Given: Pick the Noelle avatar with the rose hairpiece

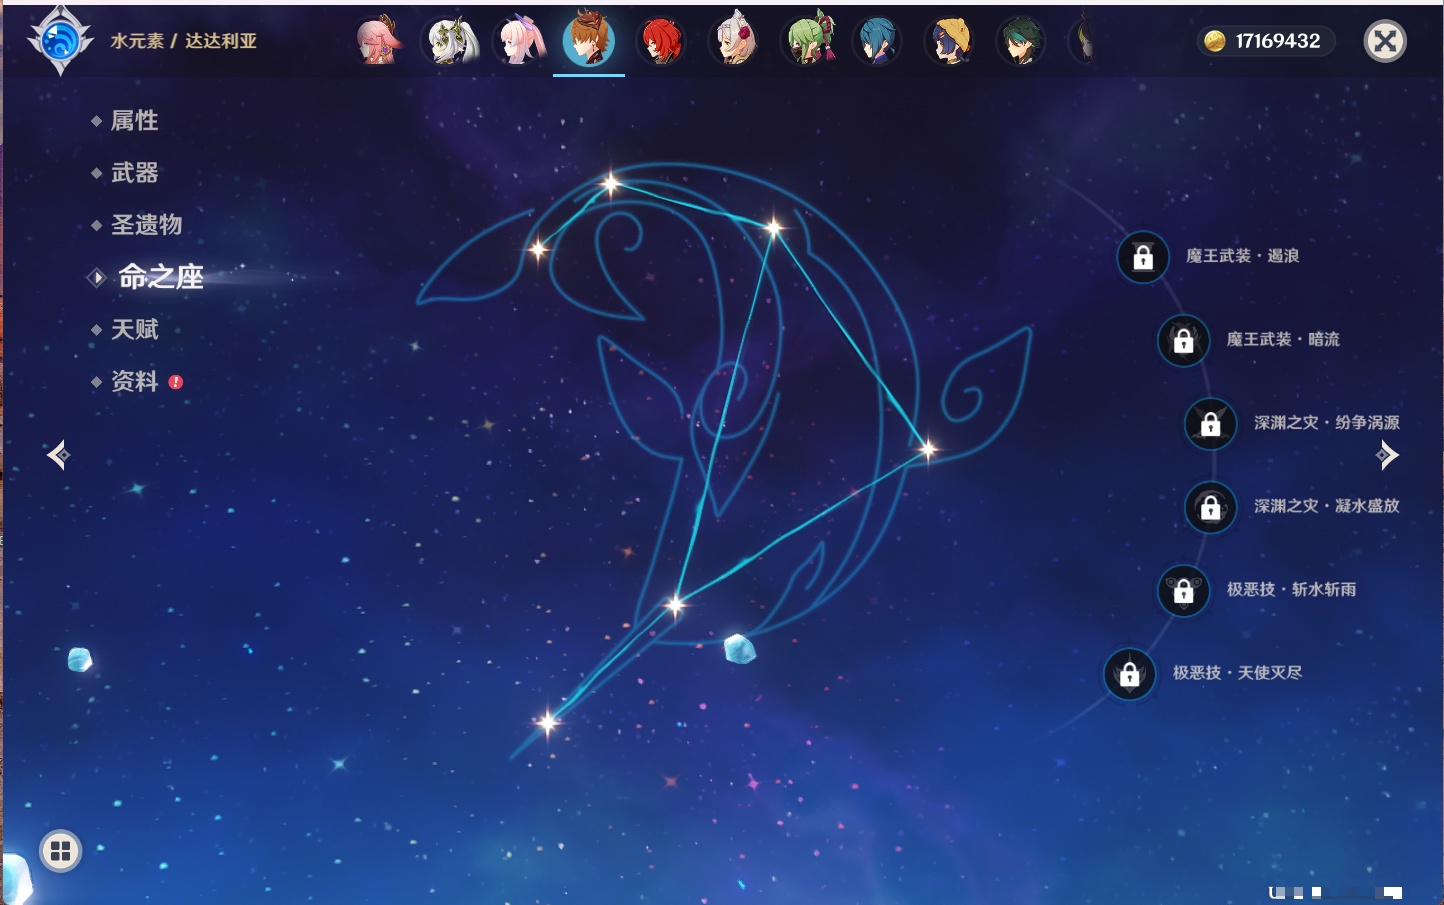Looking at the screenshot, I should coord(733,41).
